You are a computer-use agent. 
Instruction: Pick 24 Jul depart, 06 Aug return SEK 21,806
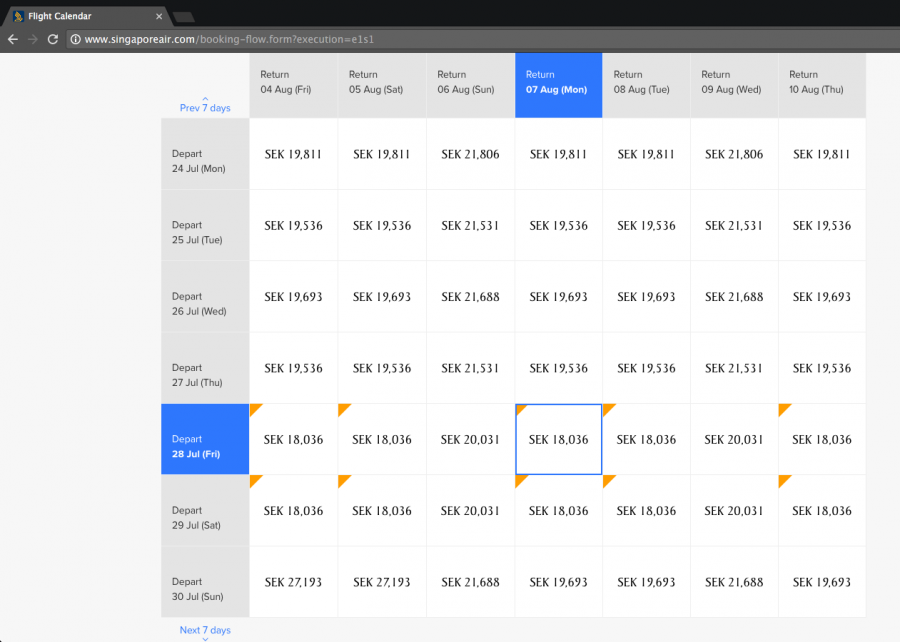pos(470,154)
